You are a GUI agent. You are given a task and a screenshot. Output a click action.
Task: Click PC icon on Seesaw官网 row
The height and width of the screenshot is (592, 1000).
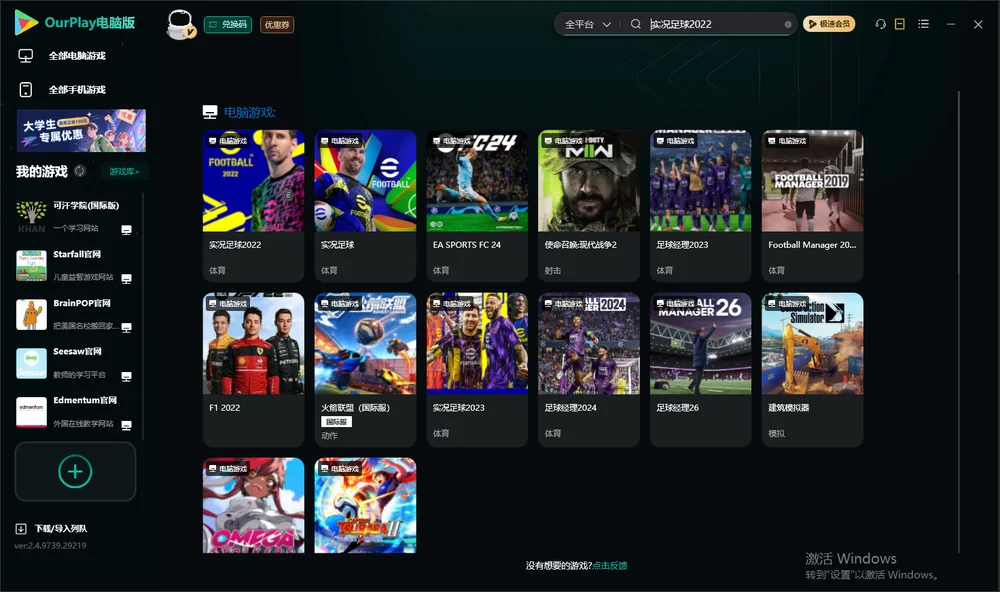tap(126, 376)
